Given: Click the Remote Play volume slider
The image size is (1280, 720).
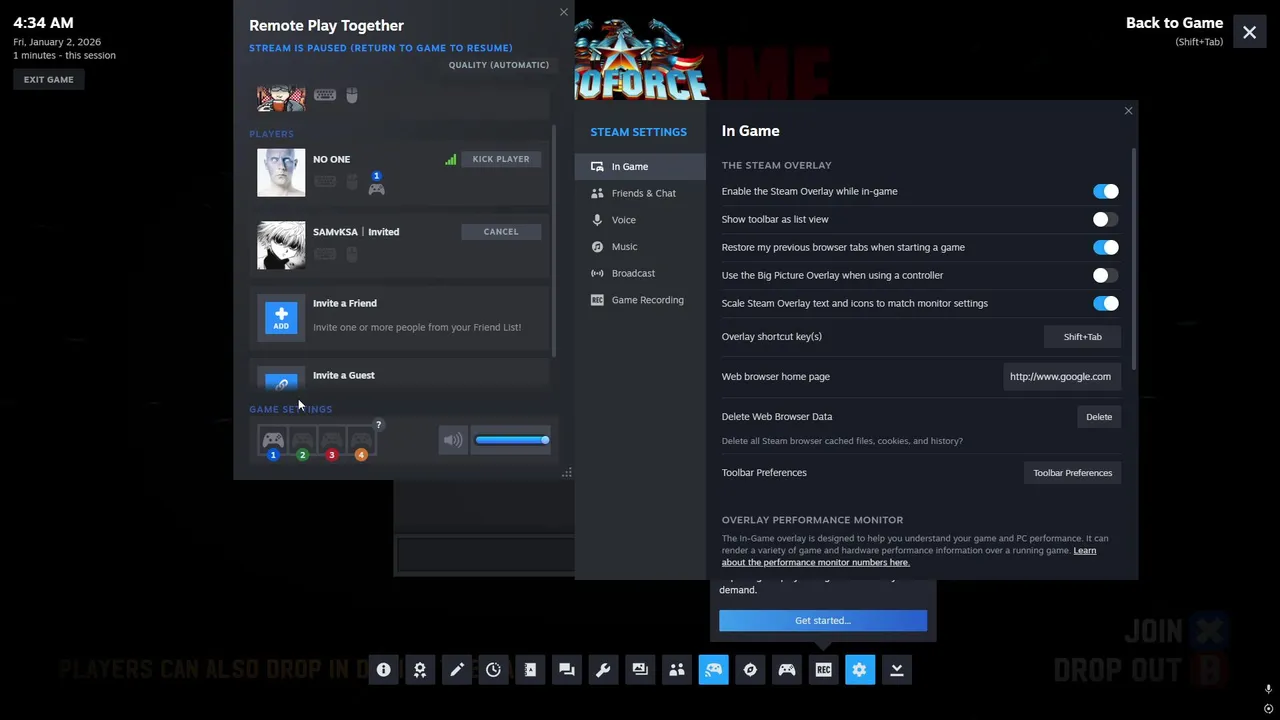Looking at the screenshot, I should [x=512, y=440].
